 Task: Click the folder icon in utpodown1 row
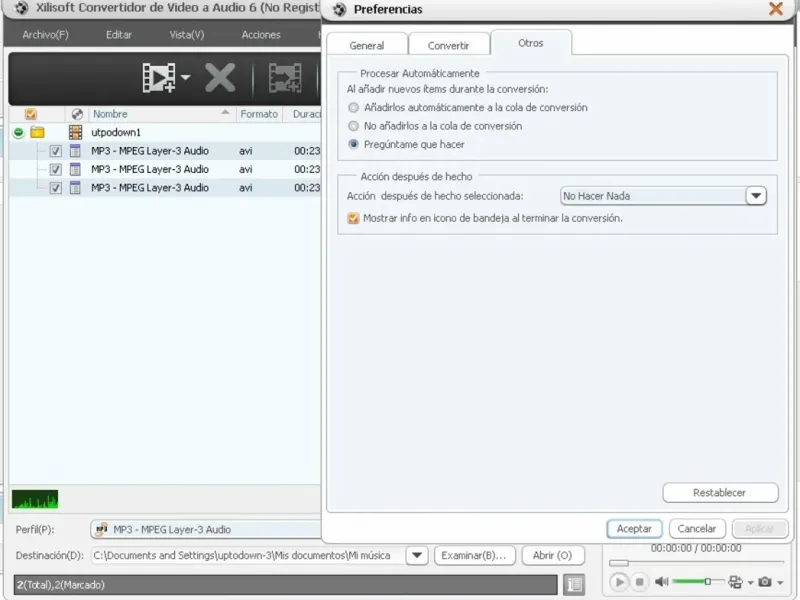pos(37,133)
